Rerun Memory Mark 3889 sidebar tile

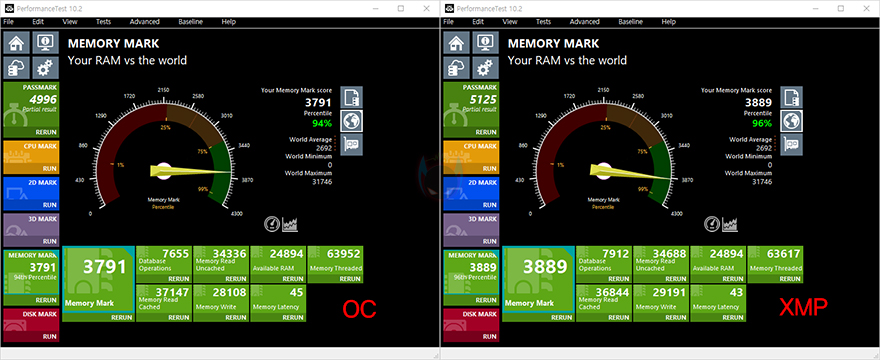487,301
